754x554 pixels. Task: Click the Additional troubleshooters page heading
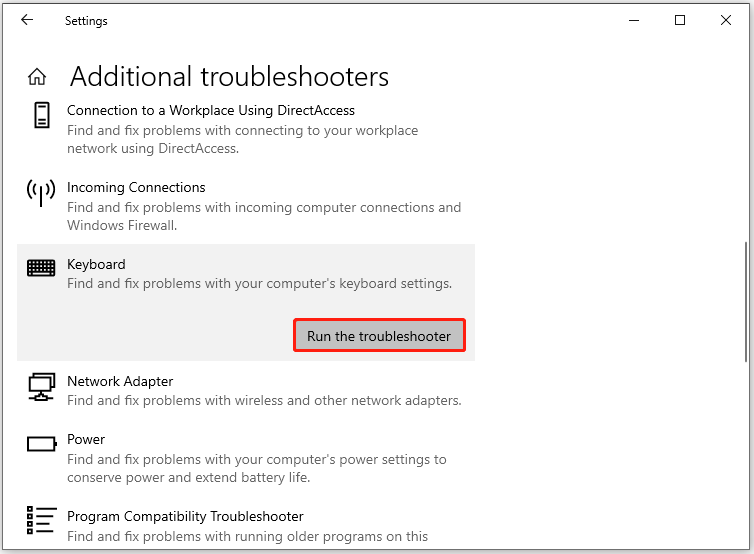229,77
